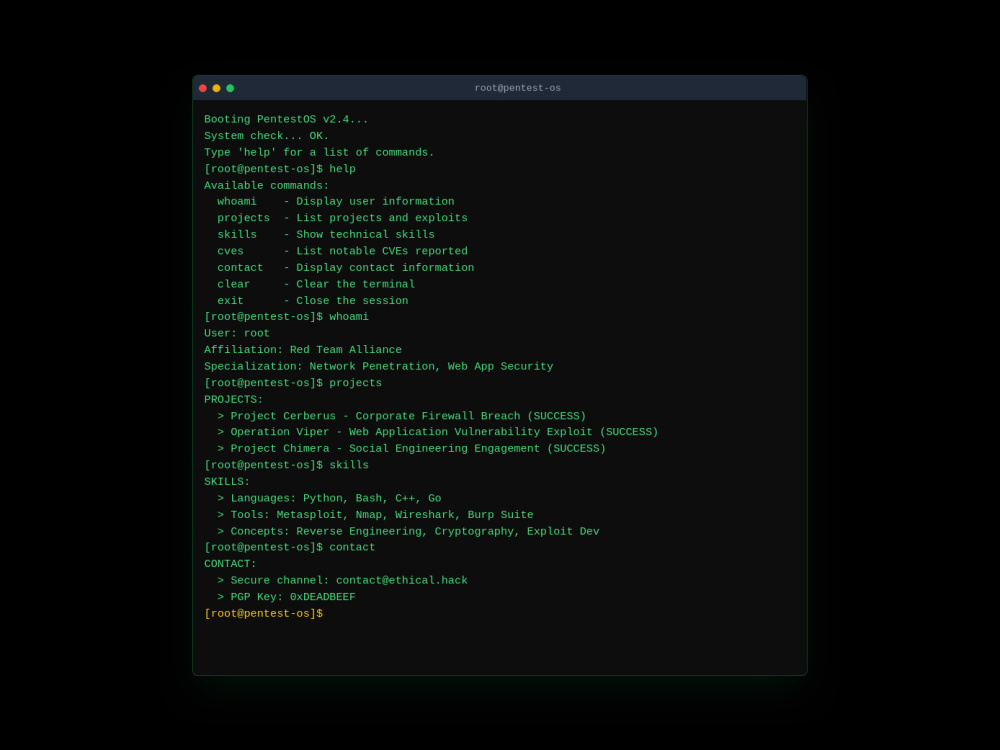The width and height of the screenshot is (1000, 750).
Task: Click the 'SKILLS:' heading
Action: click(x=226, y=482)
